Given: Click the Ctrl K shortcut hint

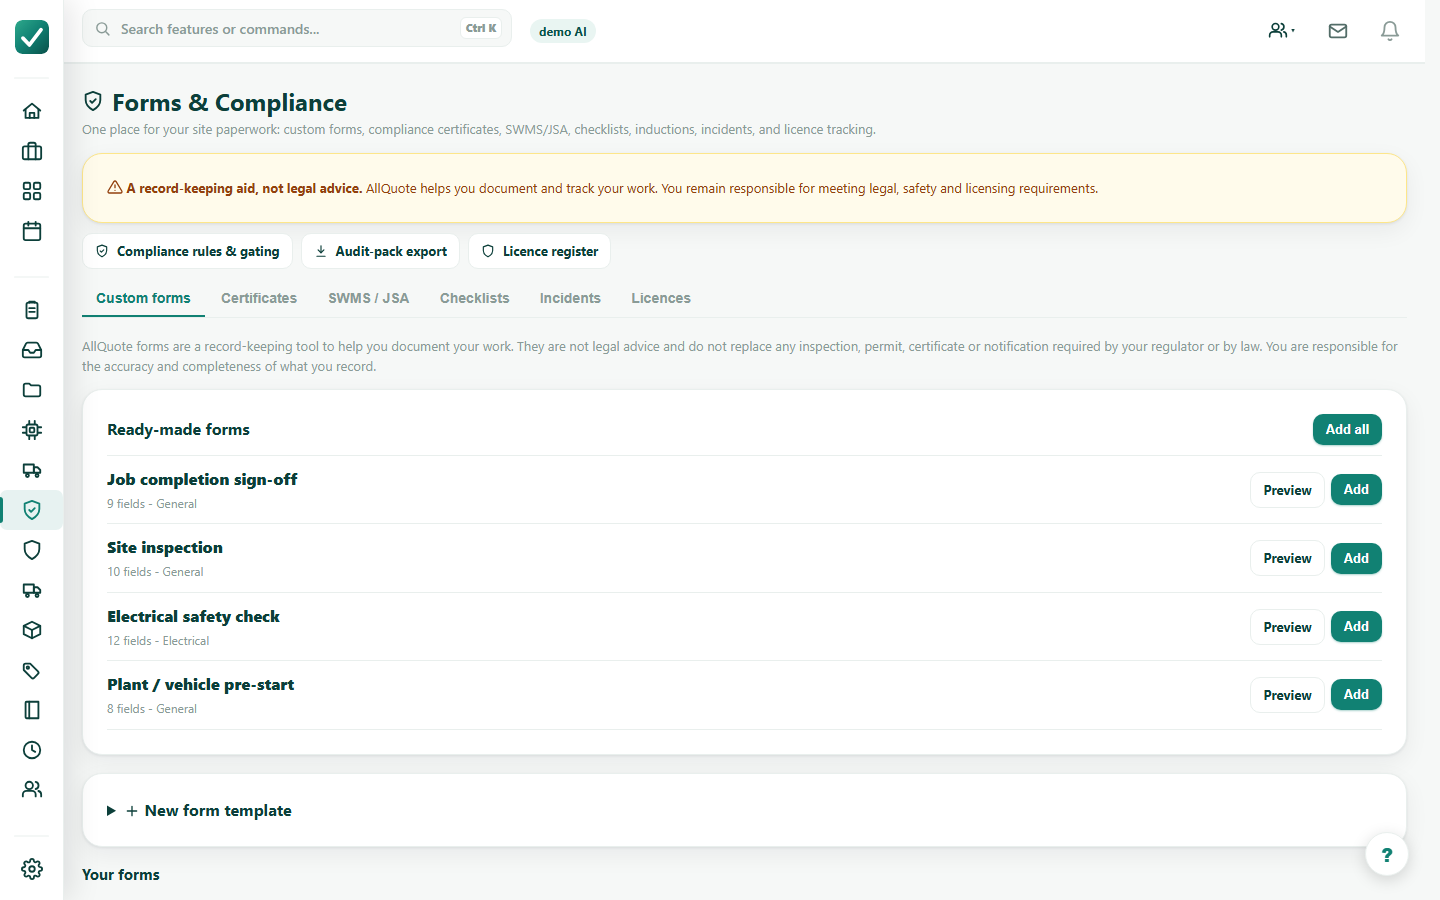Looking at the screenshot, I should pyautogui.click(x=481, y=28).
